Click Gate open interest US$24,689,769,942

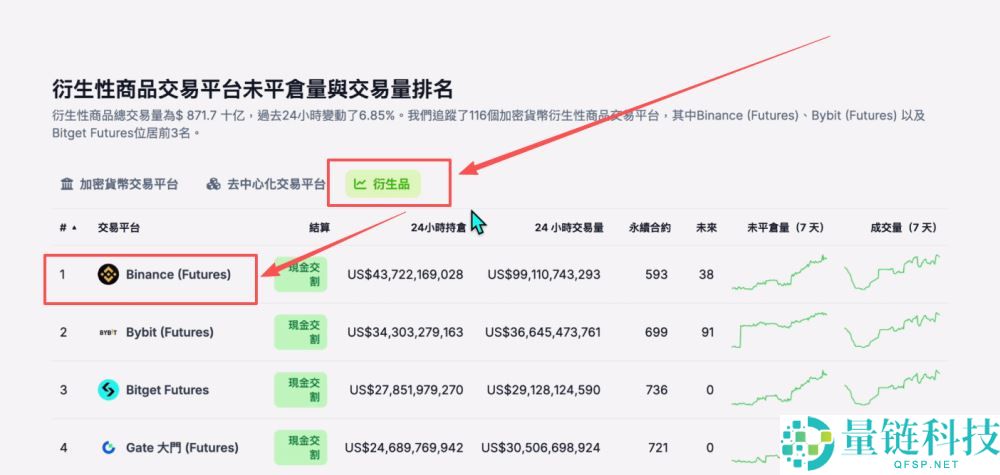404,448
